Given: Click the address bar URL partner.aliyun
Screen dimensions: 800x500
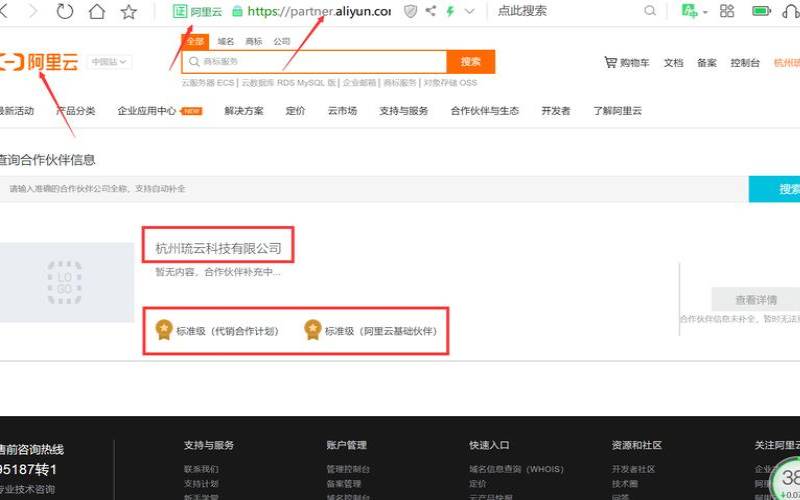Looking at the screenshot, I should coord(319,11).
